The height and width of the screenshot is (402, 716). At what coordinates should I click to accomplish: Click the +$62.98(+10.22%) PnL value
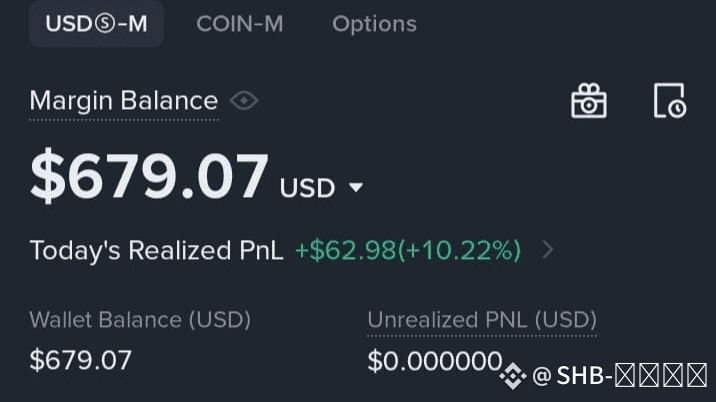point(408,250)
